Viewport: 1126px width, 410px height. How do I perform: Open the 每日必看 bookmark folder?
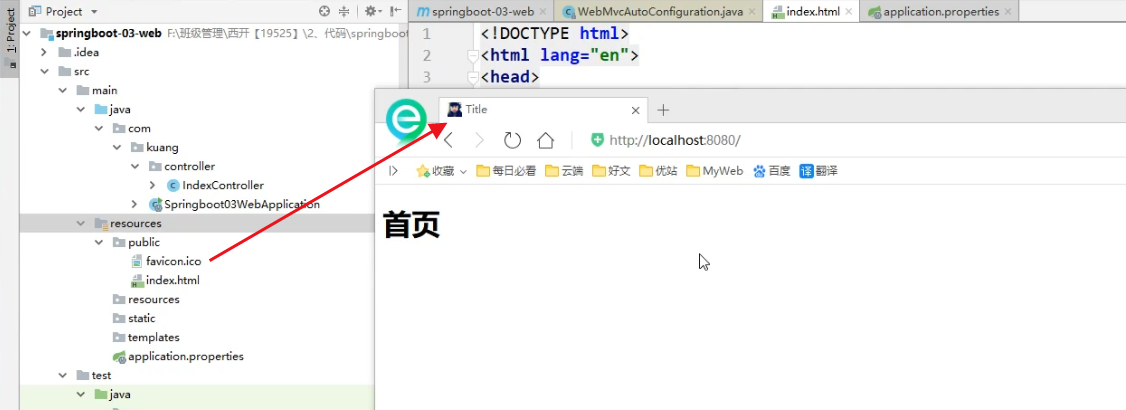coord(506,171)
